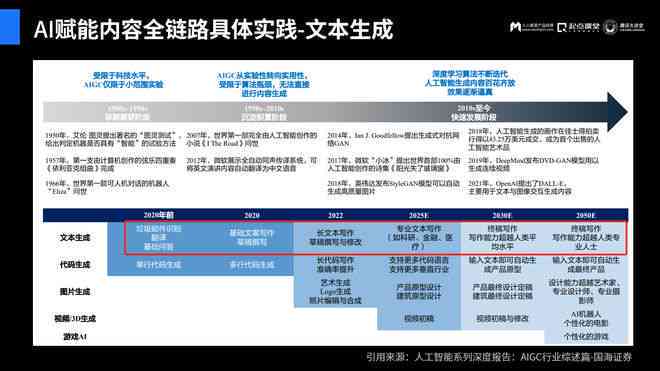This screenshot has width=660, height=371.
Task: Click the "2030E" column header
Action: tap(502, 215)
